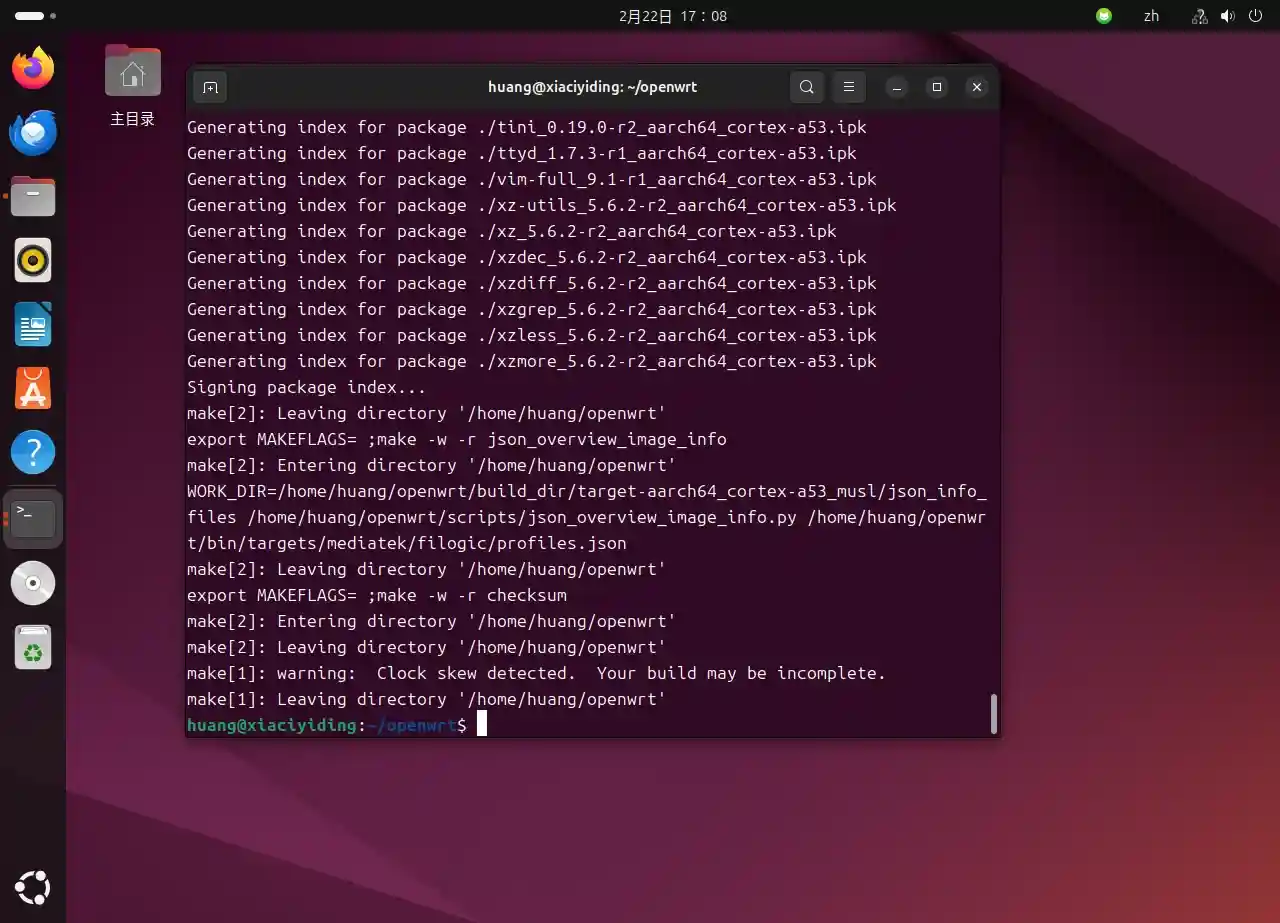Launch Thunderbird Mail from the dock
The width and height of the screenshot is (1280, 923).
tap(33, 132)
